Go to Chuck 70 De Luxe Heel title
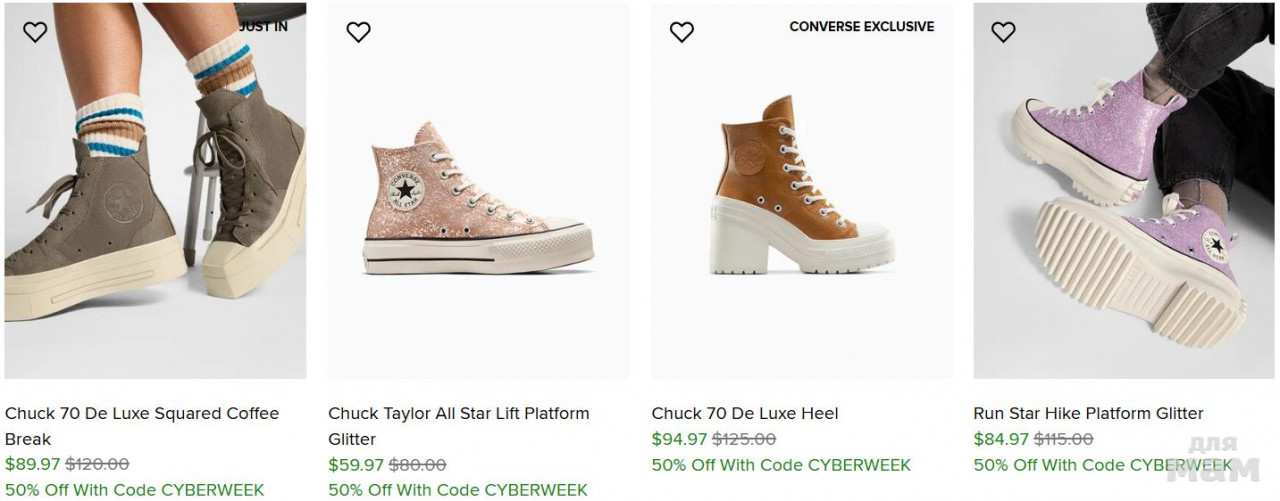Viewport: 1280px width, 501px height. pyautogui.click(x=744, y=413)
